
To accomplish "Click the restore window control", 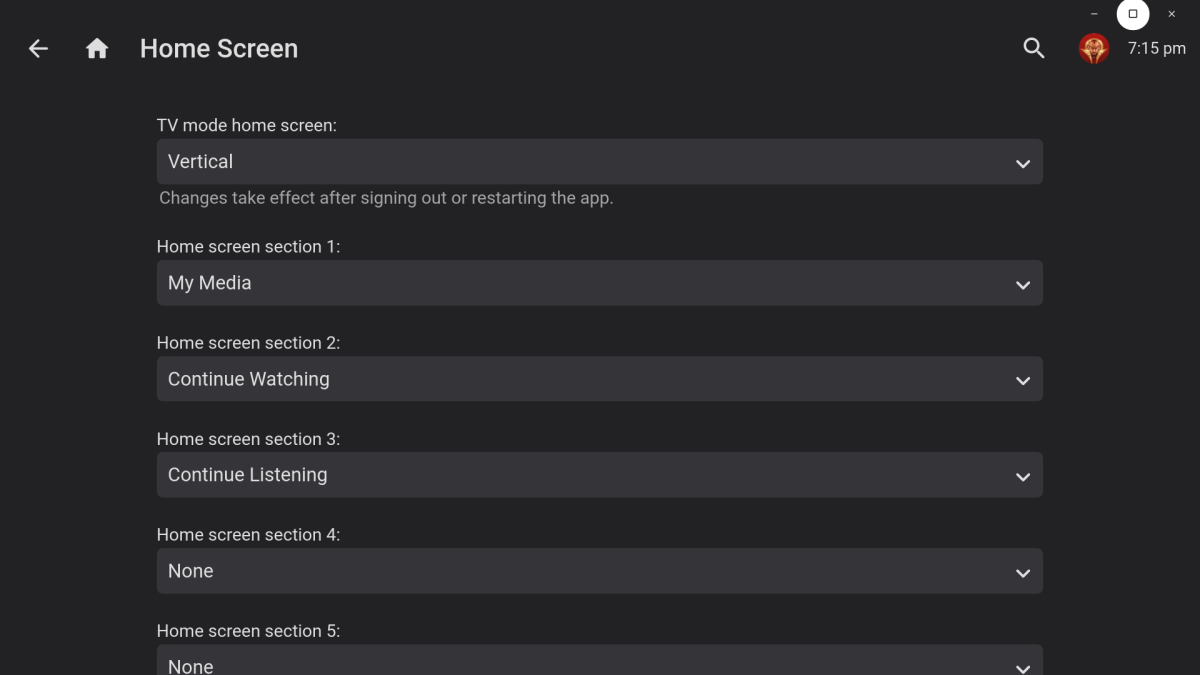I will (1133, 14).
